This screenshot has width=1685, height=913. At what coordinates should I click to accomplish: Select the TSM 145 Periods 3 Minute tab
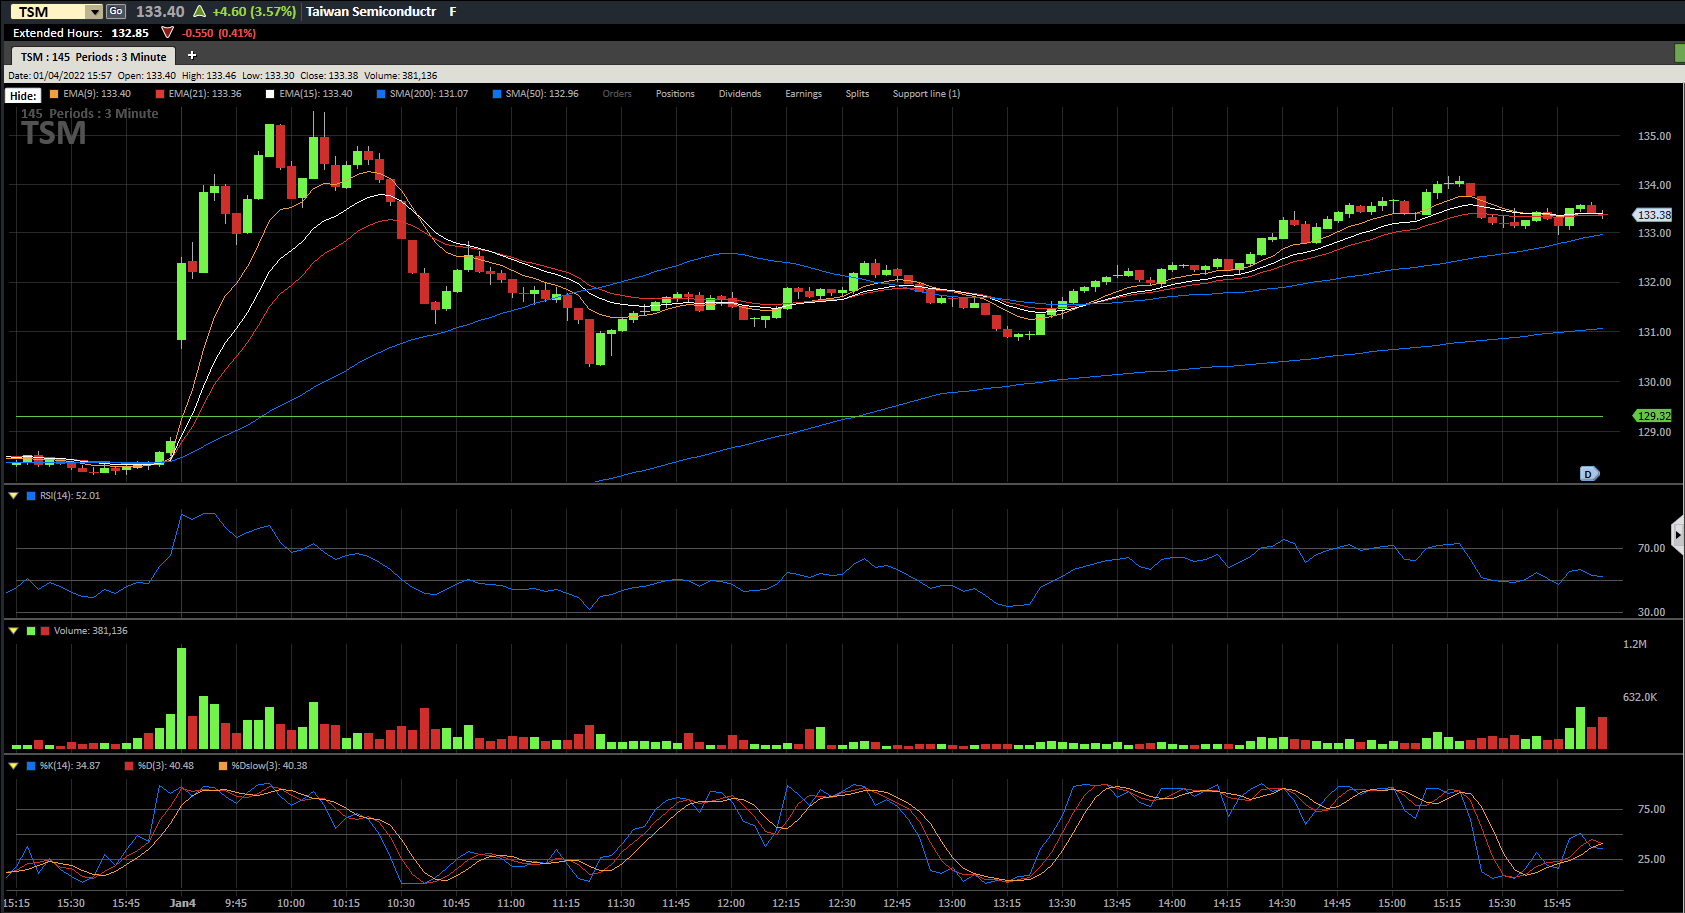[x=93, y=57]
